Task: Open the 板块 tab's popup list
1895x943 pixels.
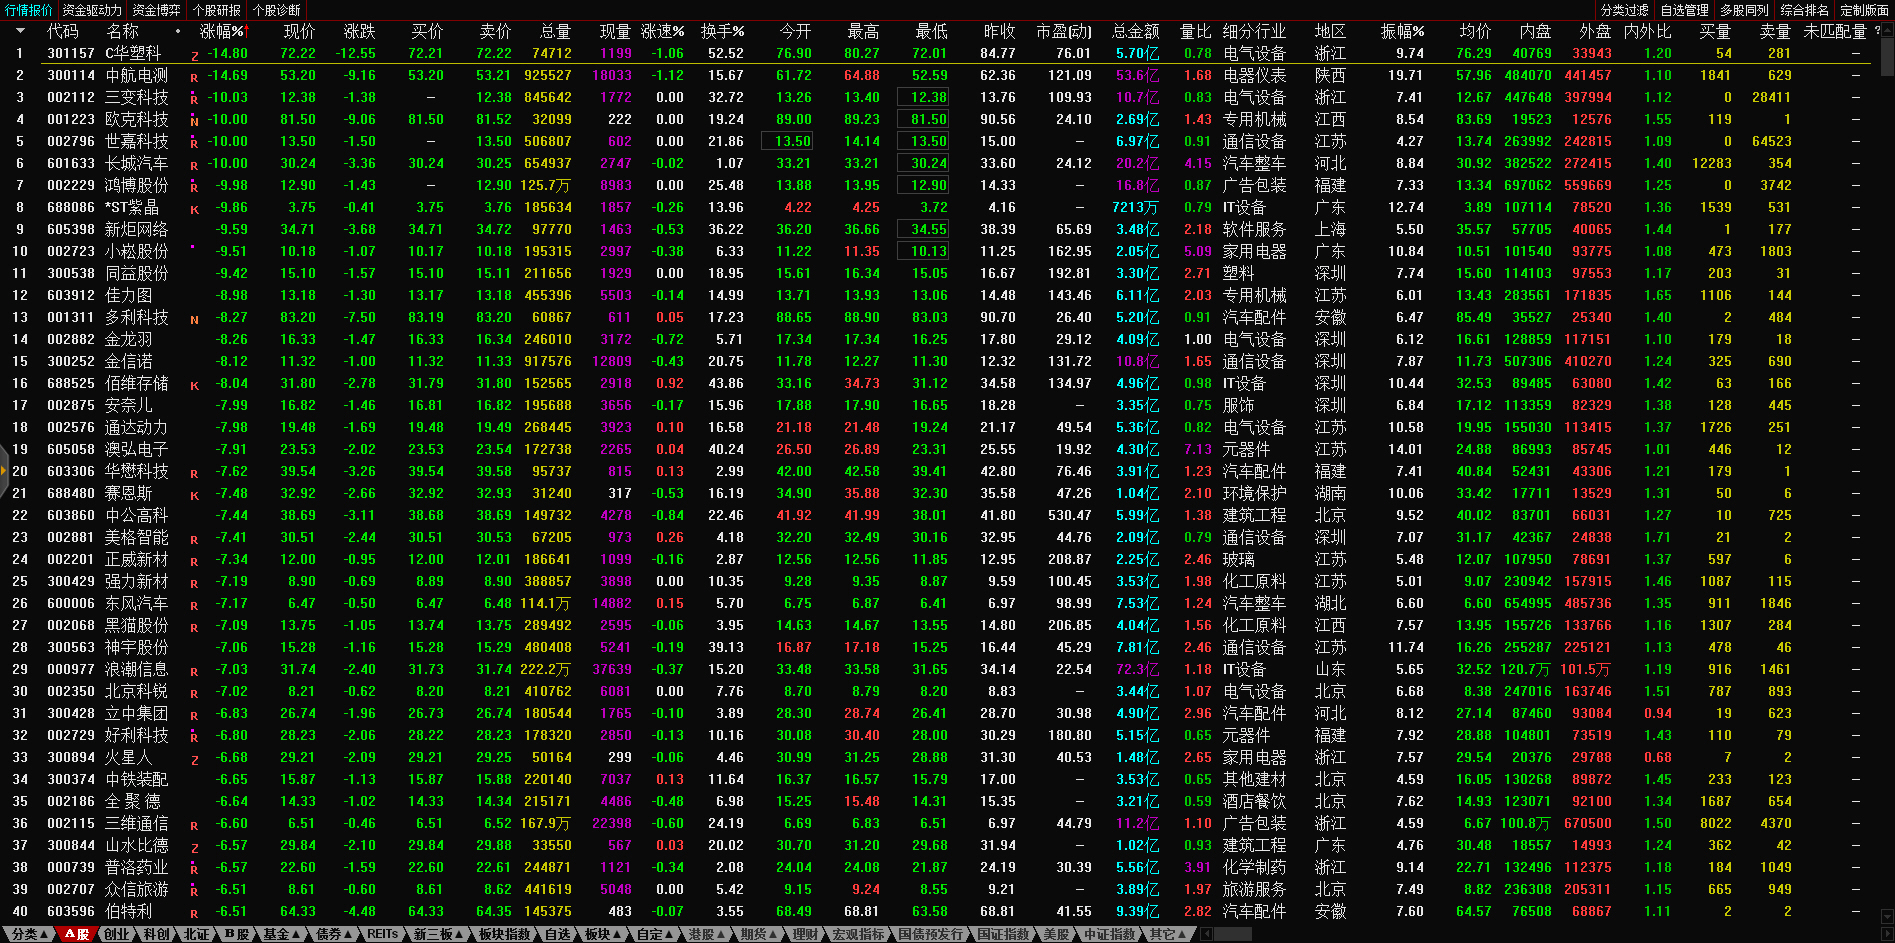Action: click(x=603, y=934)
